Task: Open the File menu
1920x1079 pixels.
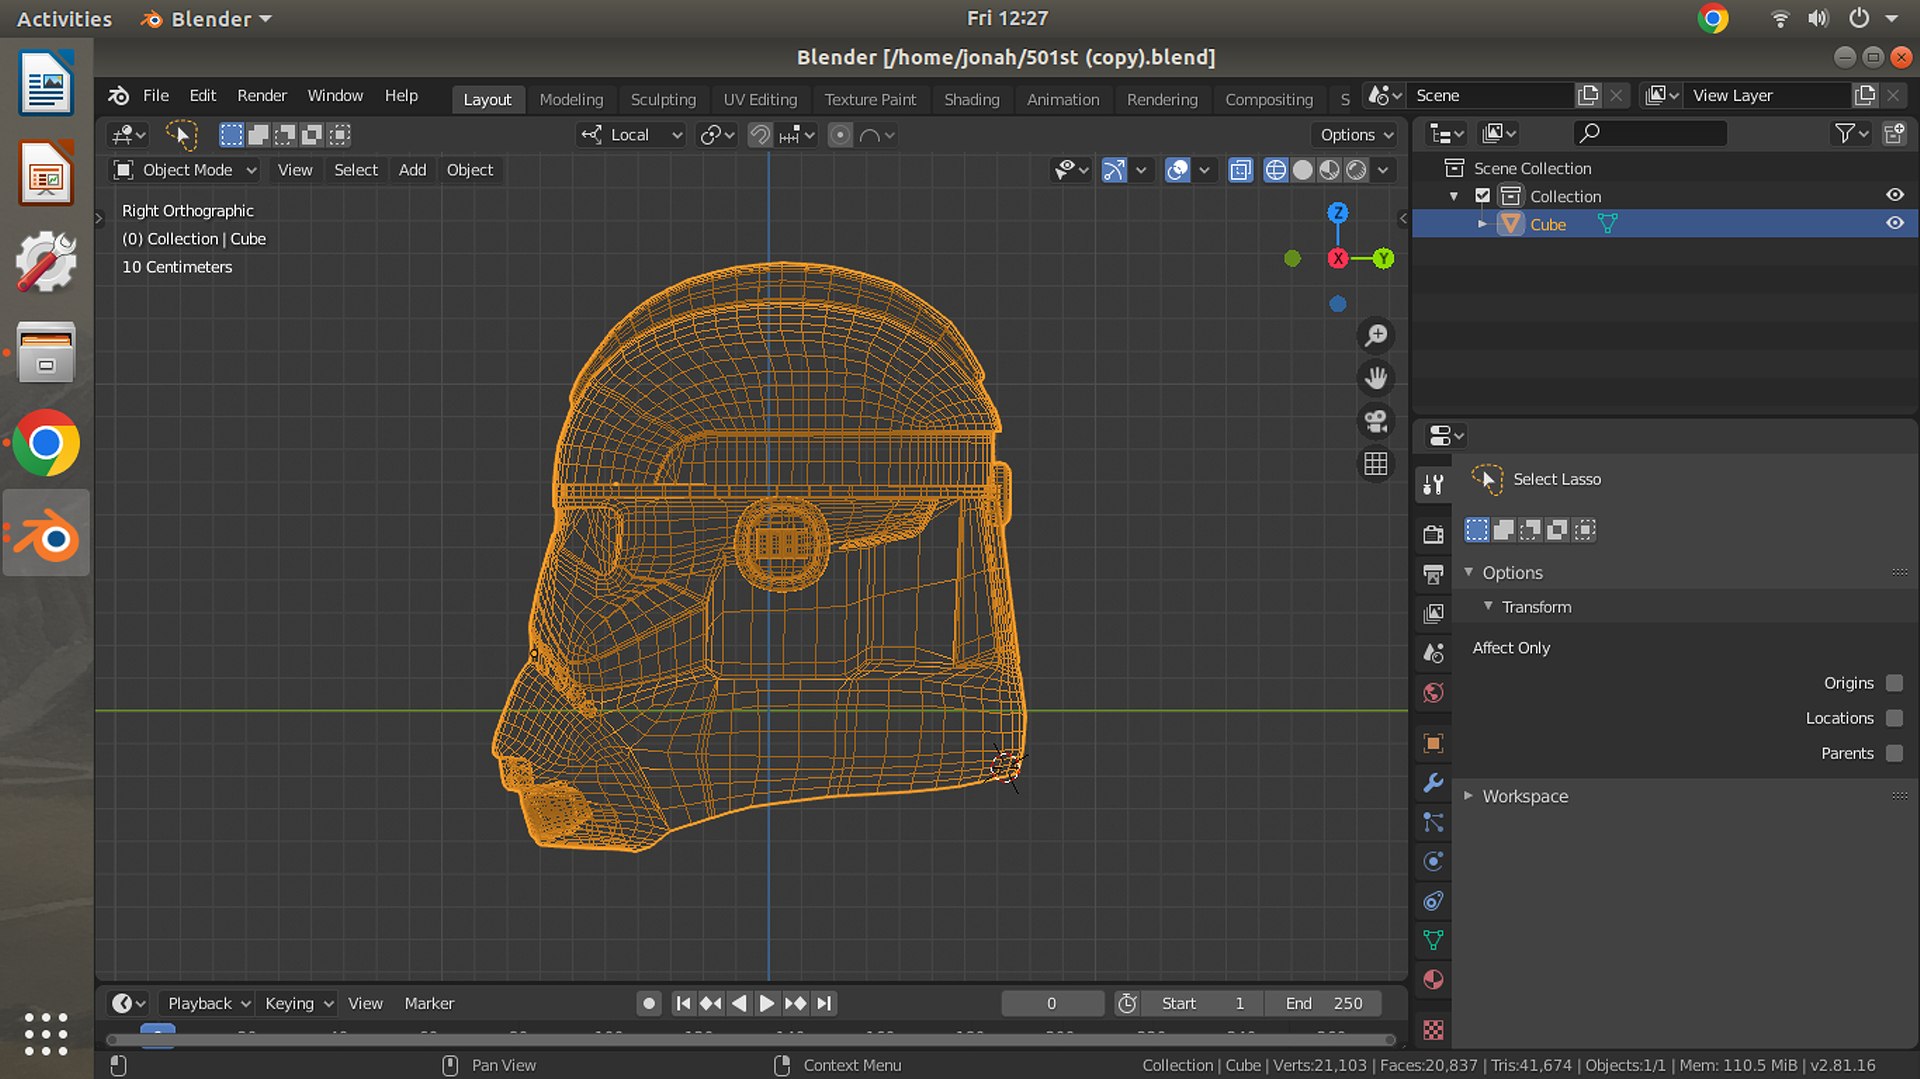Action: coord(156,95)
